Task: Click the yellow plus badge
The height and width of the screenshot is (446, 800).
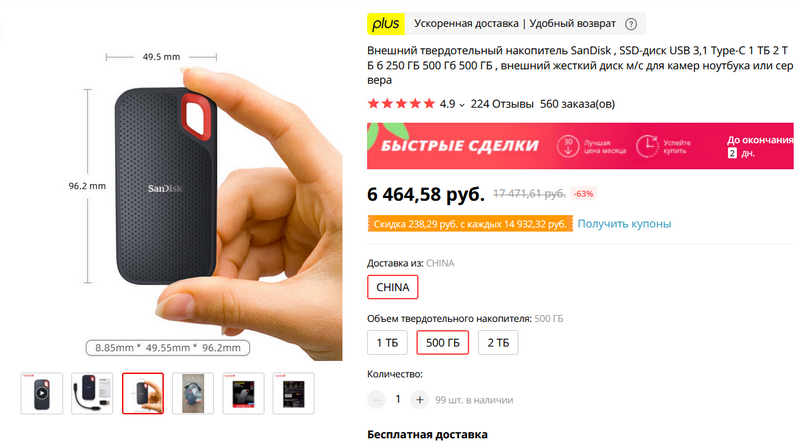Action: [x=386, y=24]
